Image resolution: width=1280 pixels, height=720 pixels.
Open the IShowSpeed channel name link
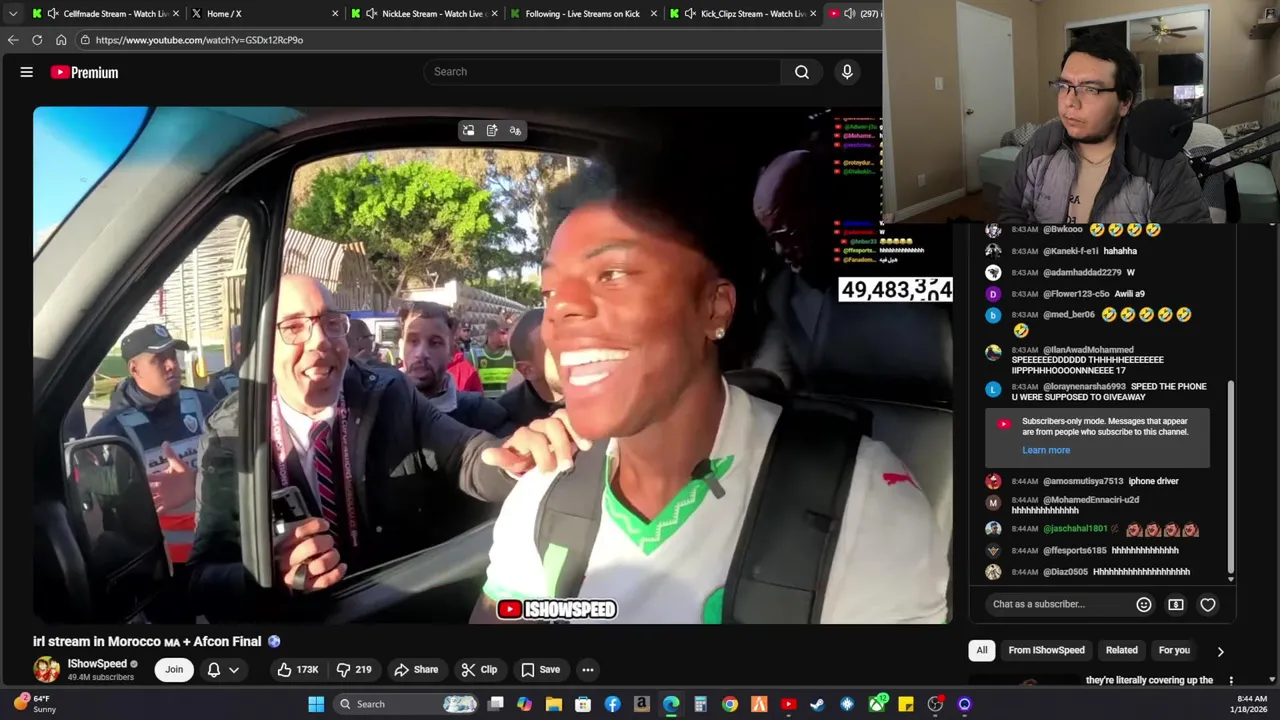coord(97,664)
